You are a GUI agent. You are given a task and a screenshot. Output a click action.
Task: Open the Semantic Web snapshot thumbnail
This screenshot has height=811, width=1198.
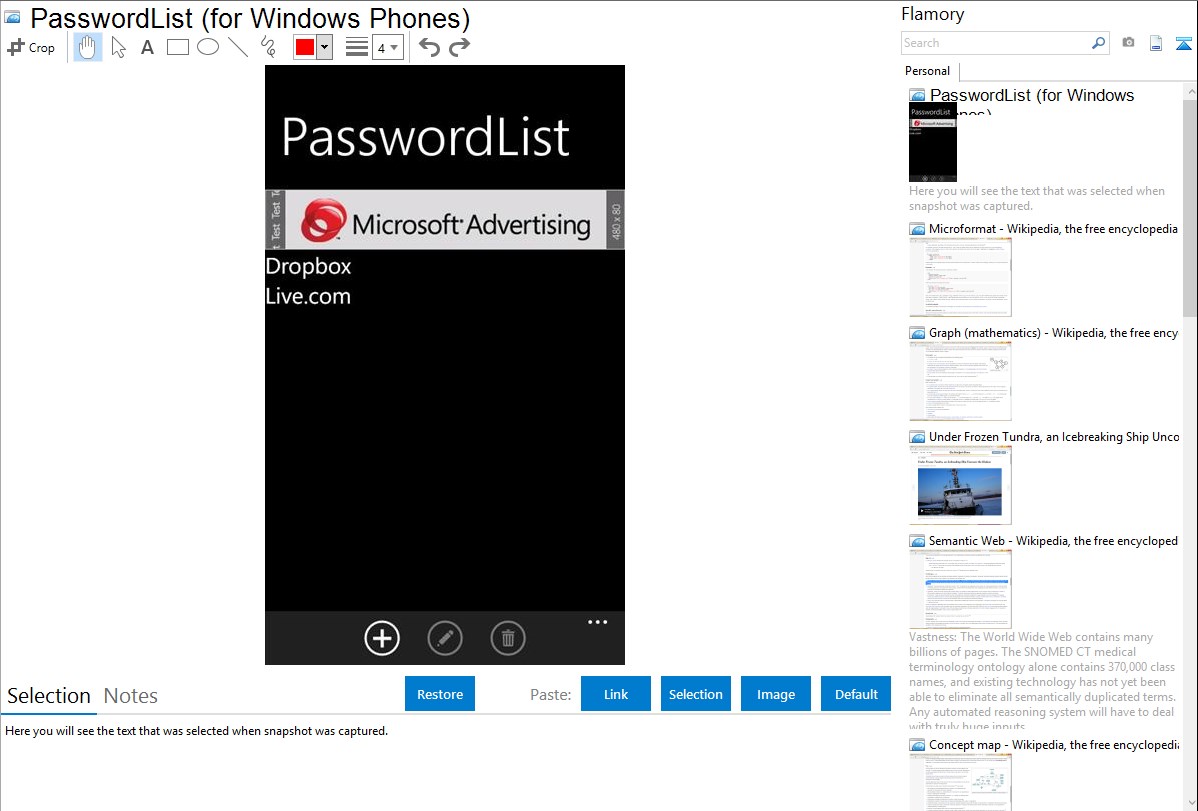960,589
